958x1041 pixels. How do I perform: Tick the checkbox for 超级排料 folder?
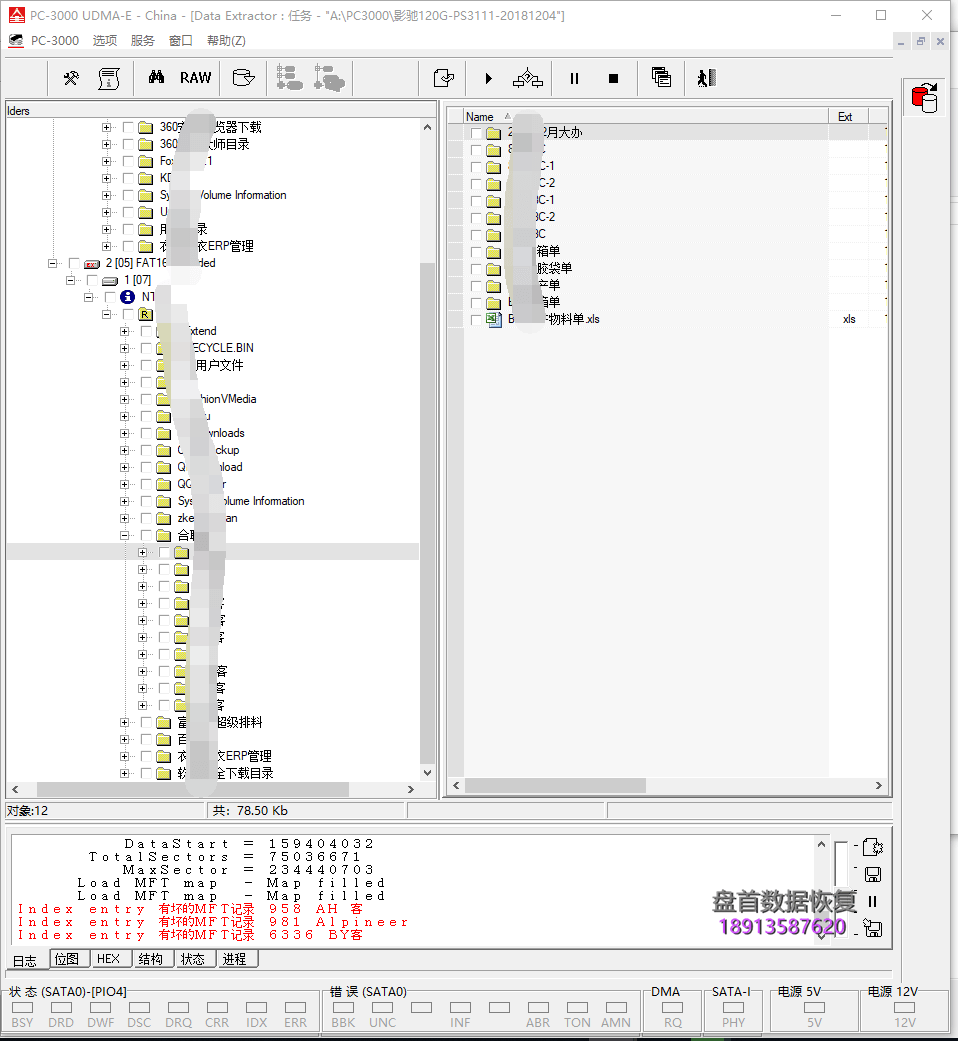click(x=146, y=722)
